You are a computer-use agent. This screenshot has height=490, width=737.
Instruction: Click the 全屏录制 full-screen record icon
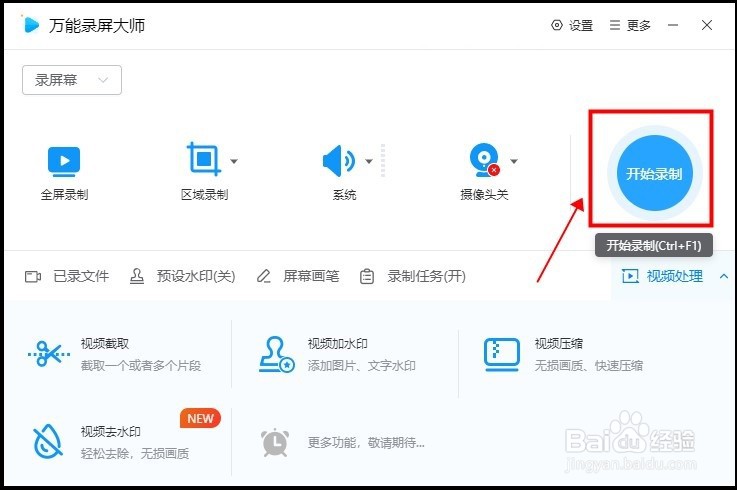click(x=64, y=161)
